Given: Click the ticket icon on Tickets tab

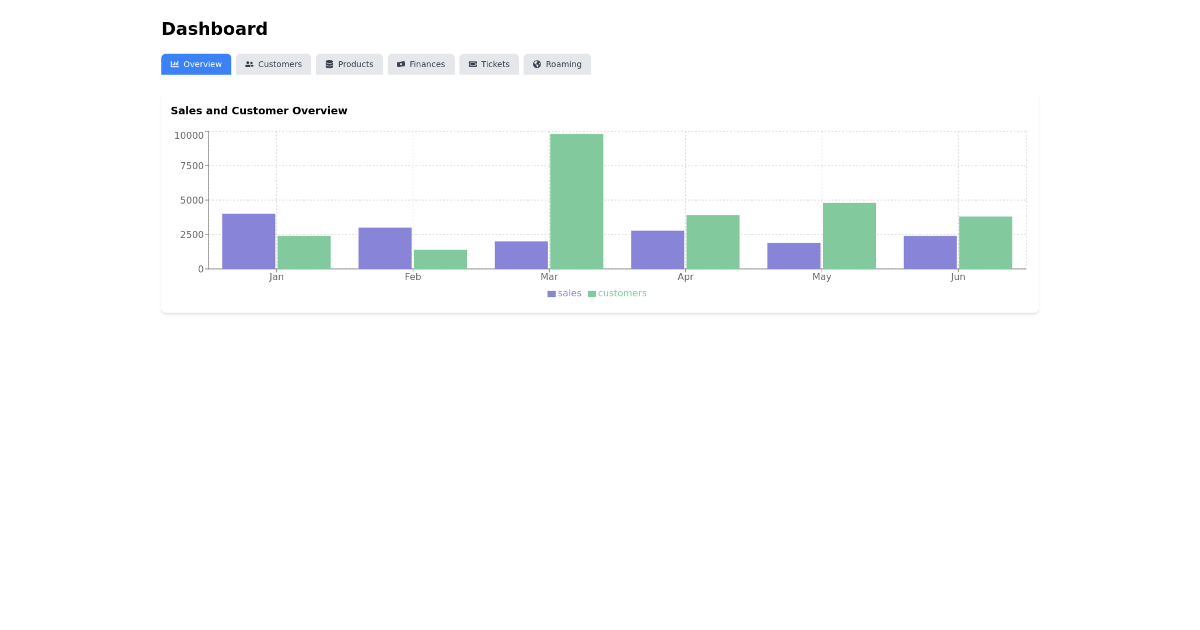Looking at the screenshot, I should [473, 64].
